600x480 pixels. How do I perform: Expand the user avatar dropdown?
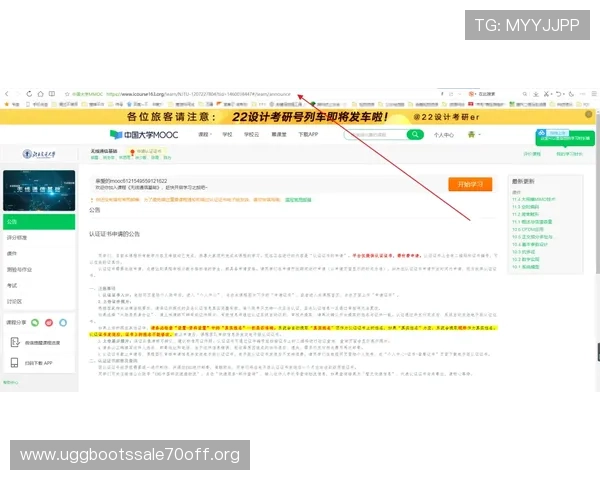[473, 134]
